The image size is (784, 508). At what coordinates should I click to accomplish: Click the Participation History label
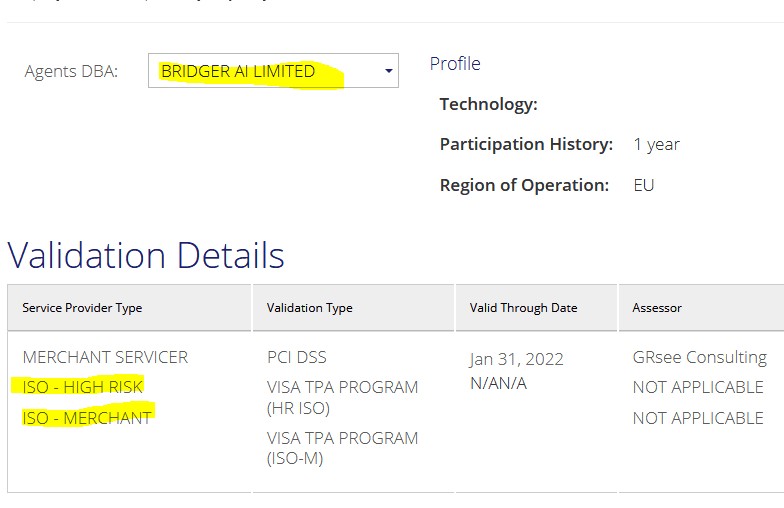pyautogui.click(x=526, y=144)
